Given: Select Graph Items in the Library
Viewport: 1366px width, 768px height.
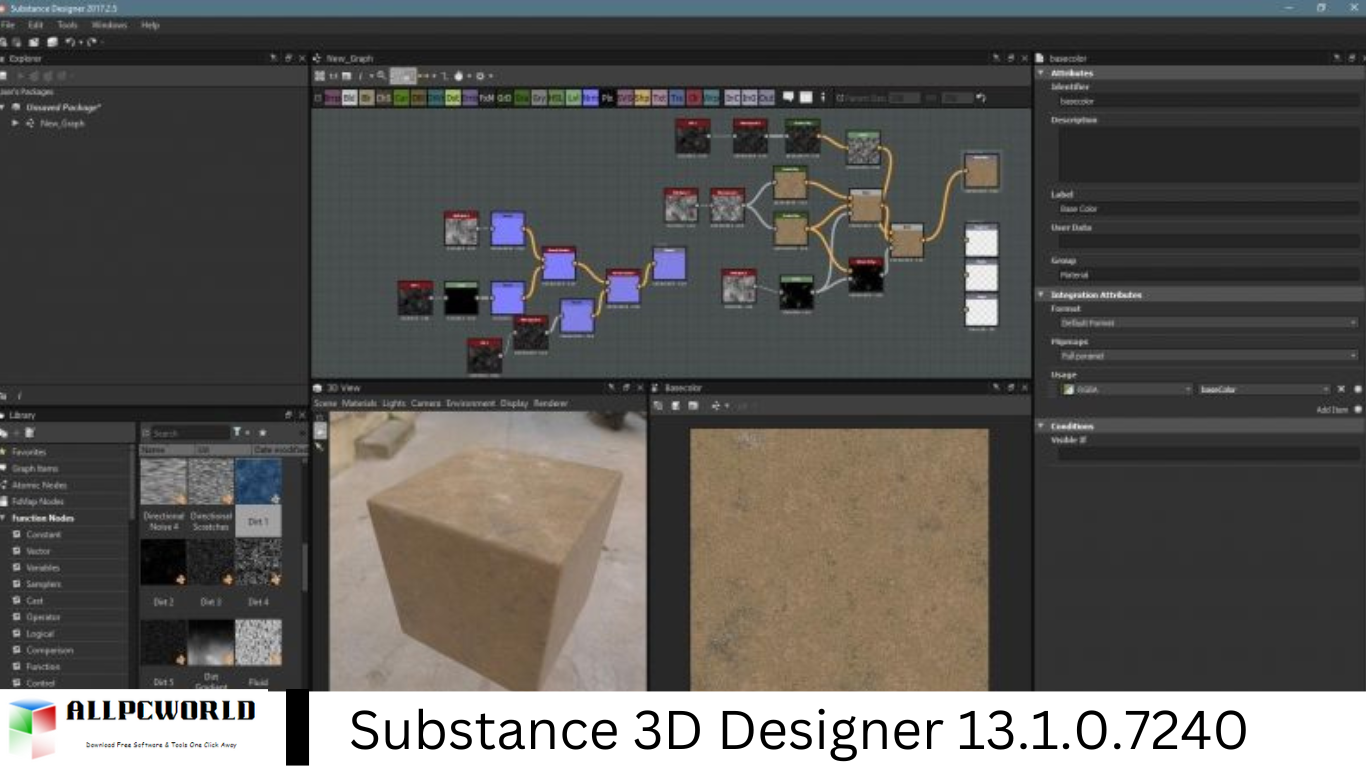Looking at the screenshot, I should click(x=35, y=468).
